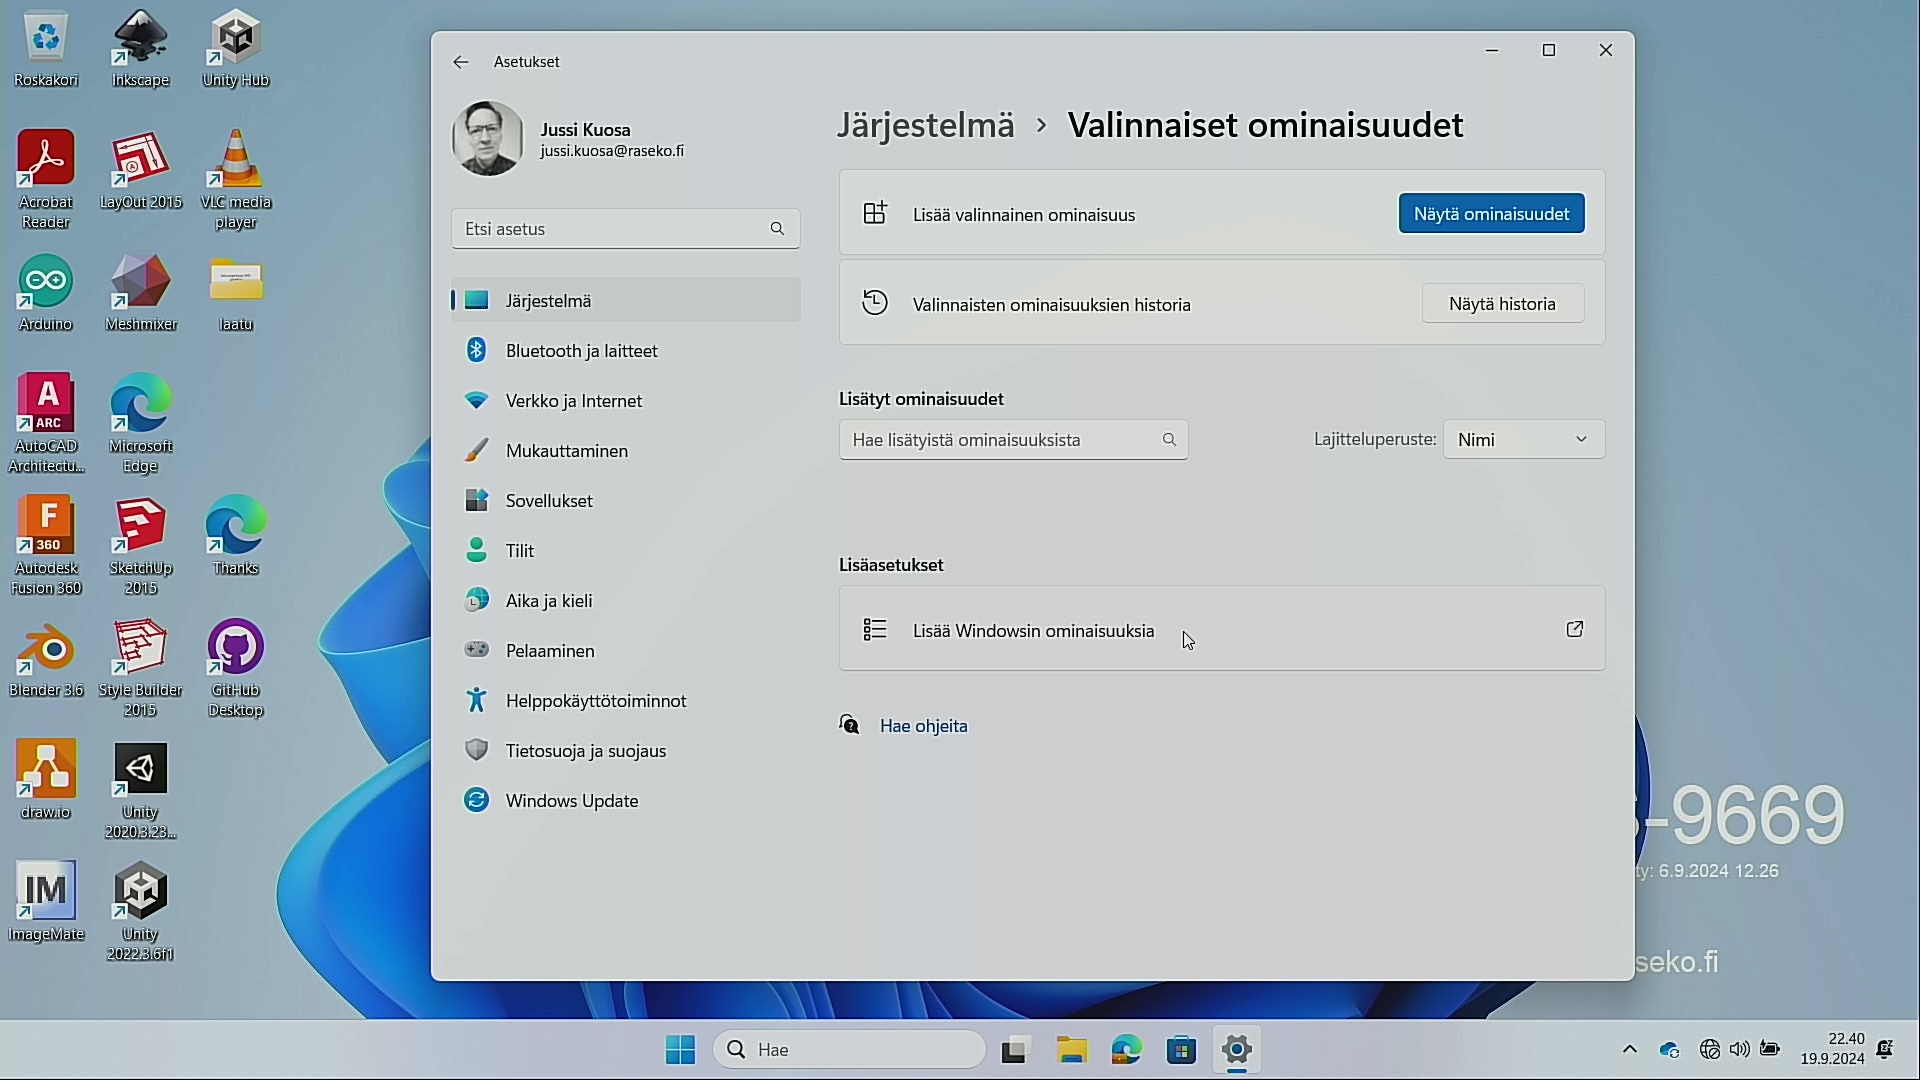1920x1080 pixels.
Task: Open the clock showing 22.40
Action: point(1832,1049)
